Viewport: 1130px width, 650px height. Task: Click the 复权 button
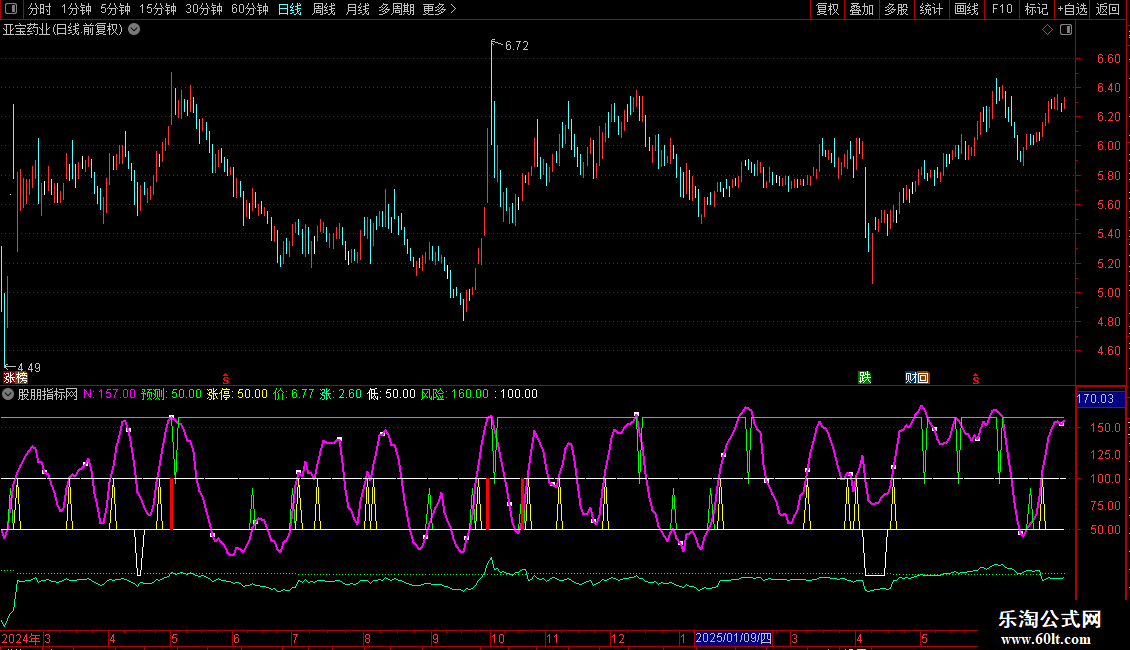tap(827, 9)
